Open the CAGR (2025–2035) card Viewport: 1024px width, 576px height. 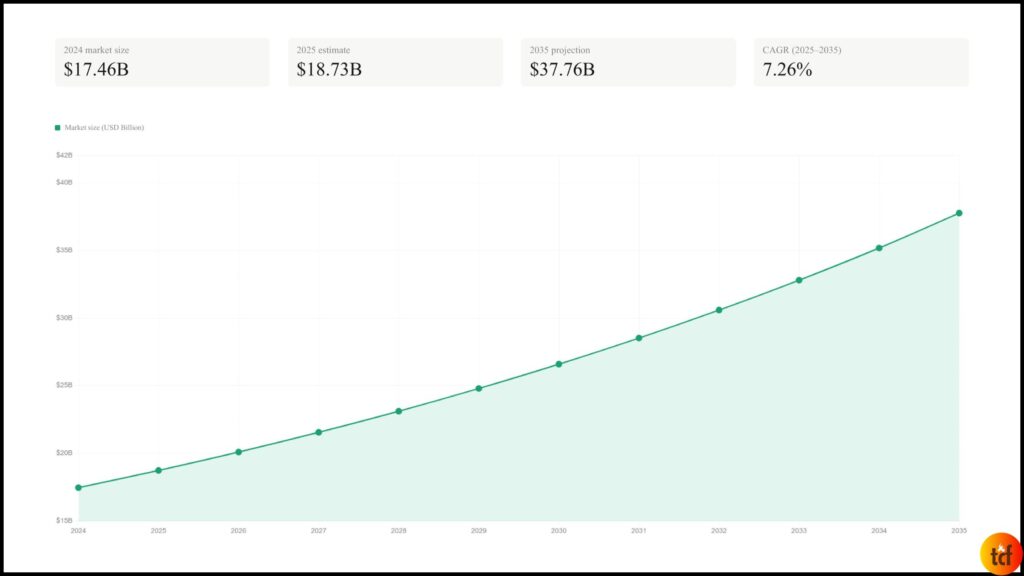point(861,62)
